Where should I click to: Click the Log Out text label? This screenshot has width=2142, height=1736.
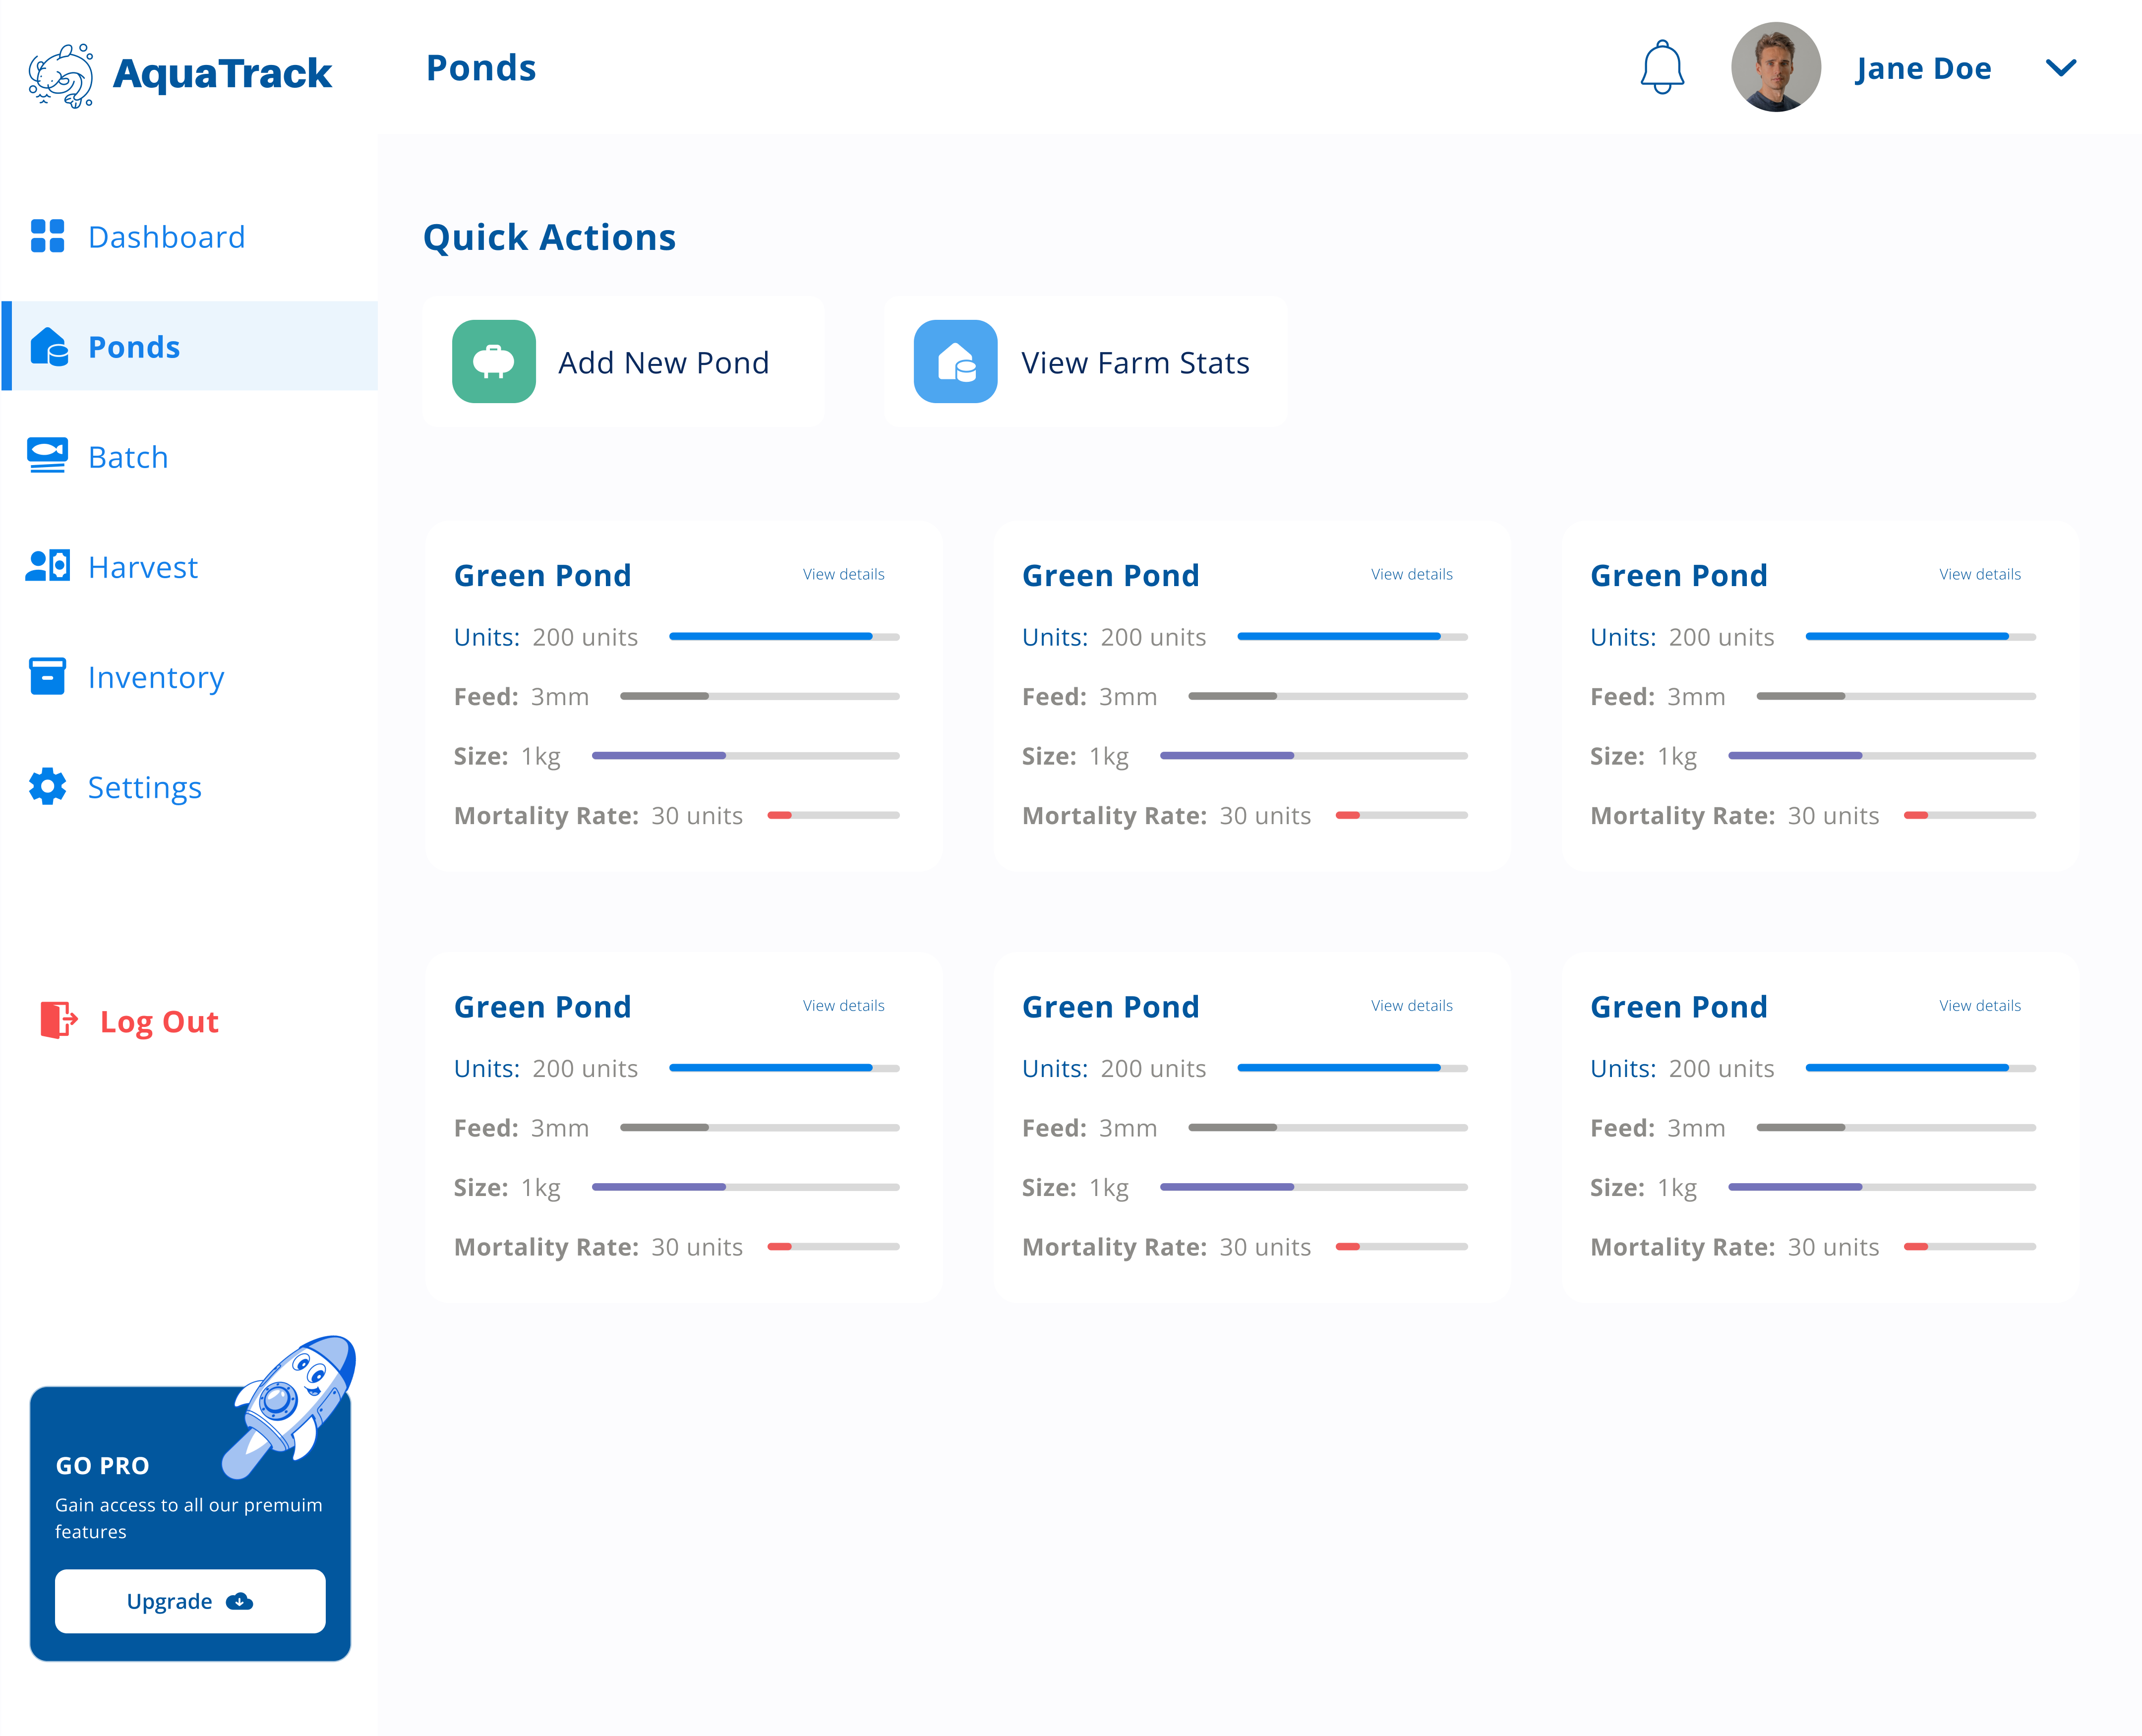pyautogui.click(x=159, y=1021)
